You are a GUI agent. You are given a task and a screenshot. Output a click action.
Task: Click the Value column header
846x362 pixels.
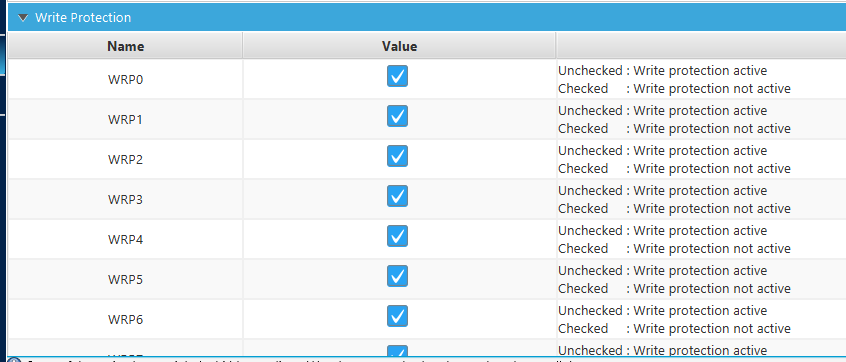point(399,46)
